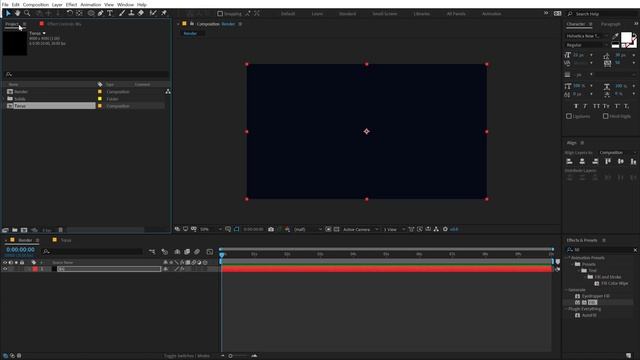The height and width of the screenshot is (360, 640).
Task: Toggle Switches / Modes in timeline
Action: click(x=187, y=356)
